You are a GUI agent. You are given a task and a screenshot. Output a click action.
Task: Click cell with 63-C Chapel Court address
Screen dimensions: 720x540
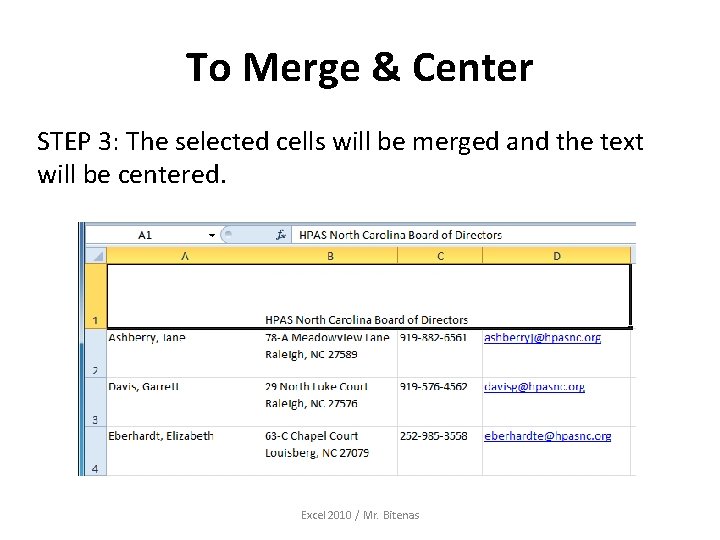point(330,451)
